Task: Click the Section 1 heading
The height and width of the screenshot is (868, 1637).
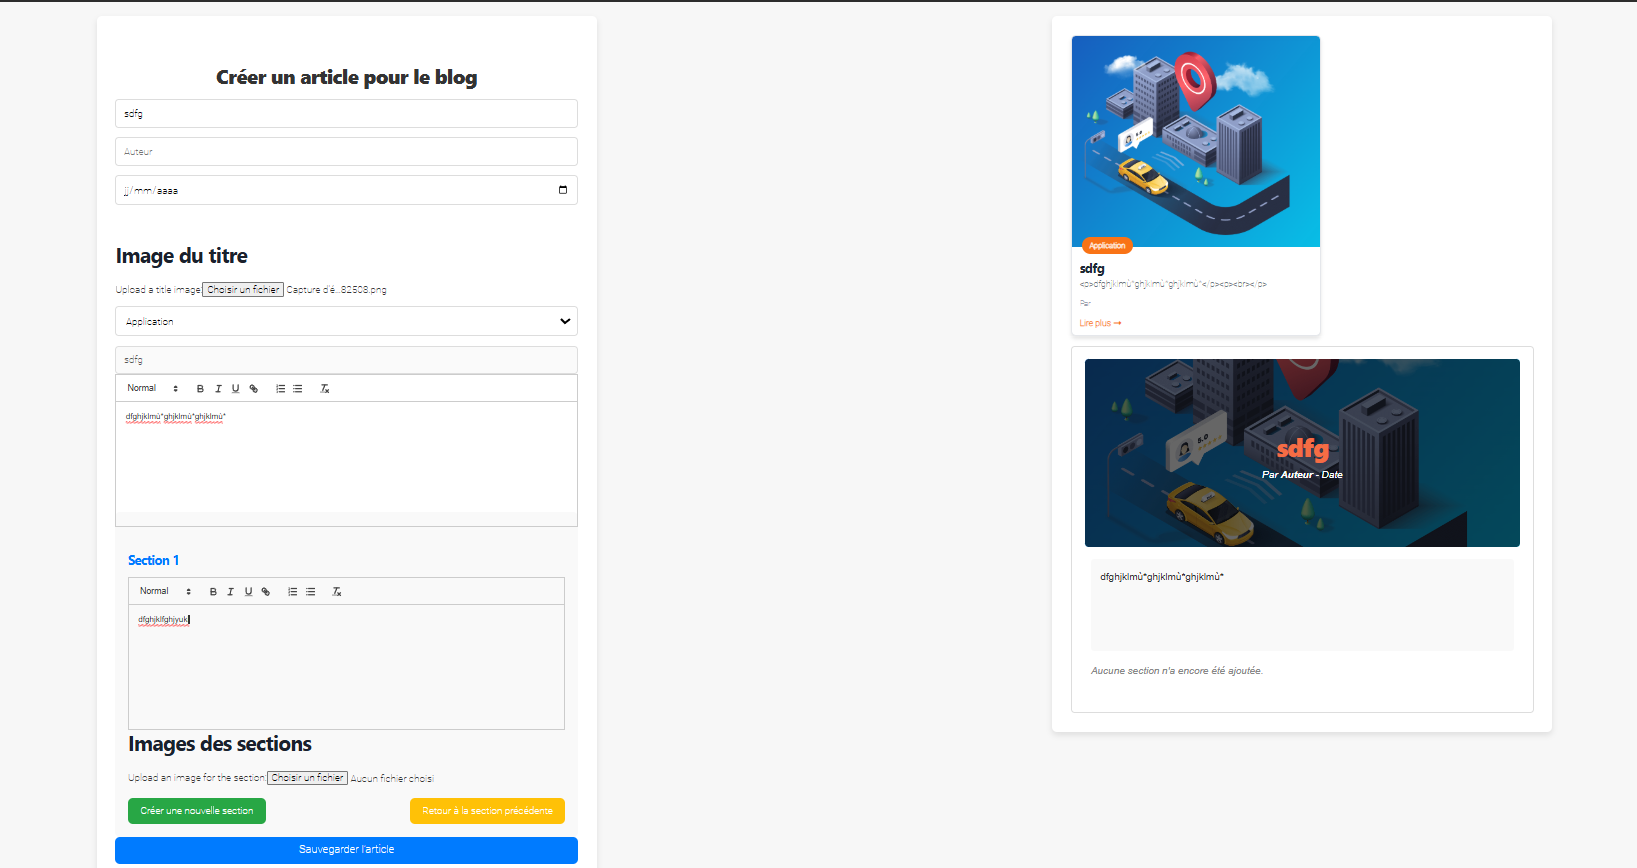Action: point(153,561)
